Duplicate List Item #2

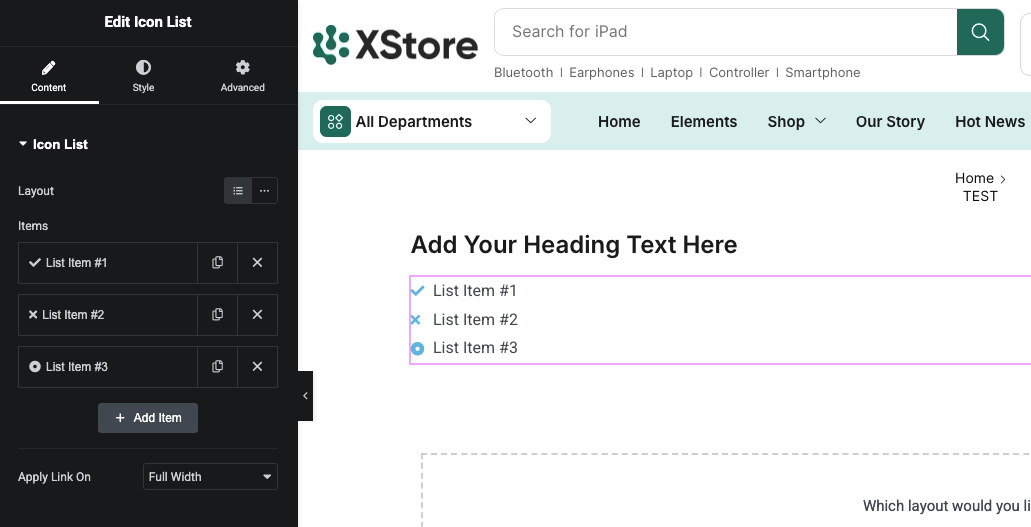pos(218,314)
